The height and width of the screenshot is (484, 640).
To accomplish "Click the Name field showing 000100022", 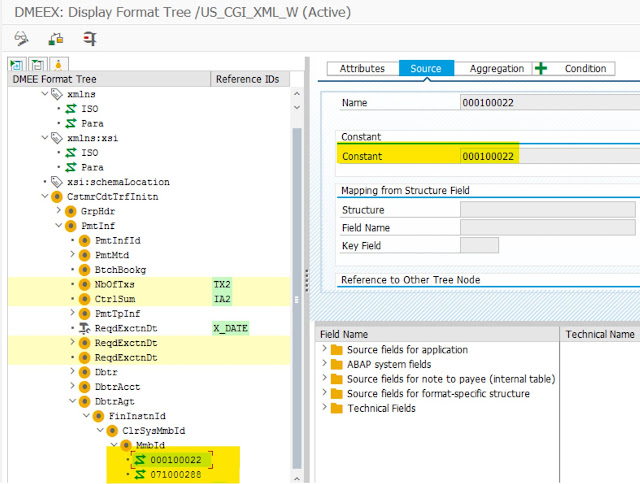I will pos(549,102).
